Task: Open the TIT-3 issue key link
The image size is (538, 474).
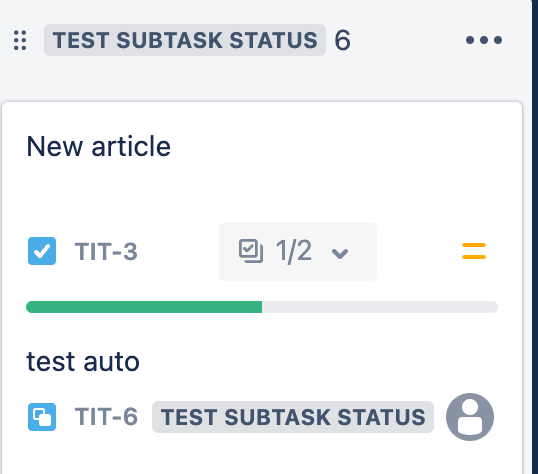Action: (x=106, y=251)
